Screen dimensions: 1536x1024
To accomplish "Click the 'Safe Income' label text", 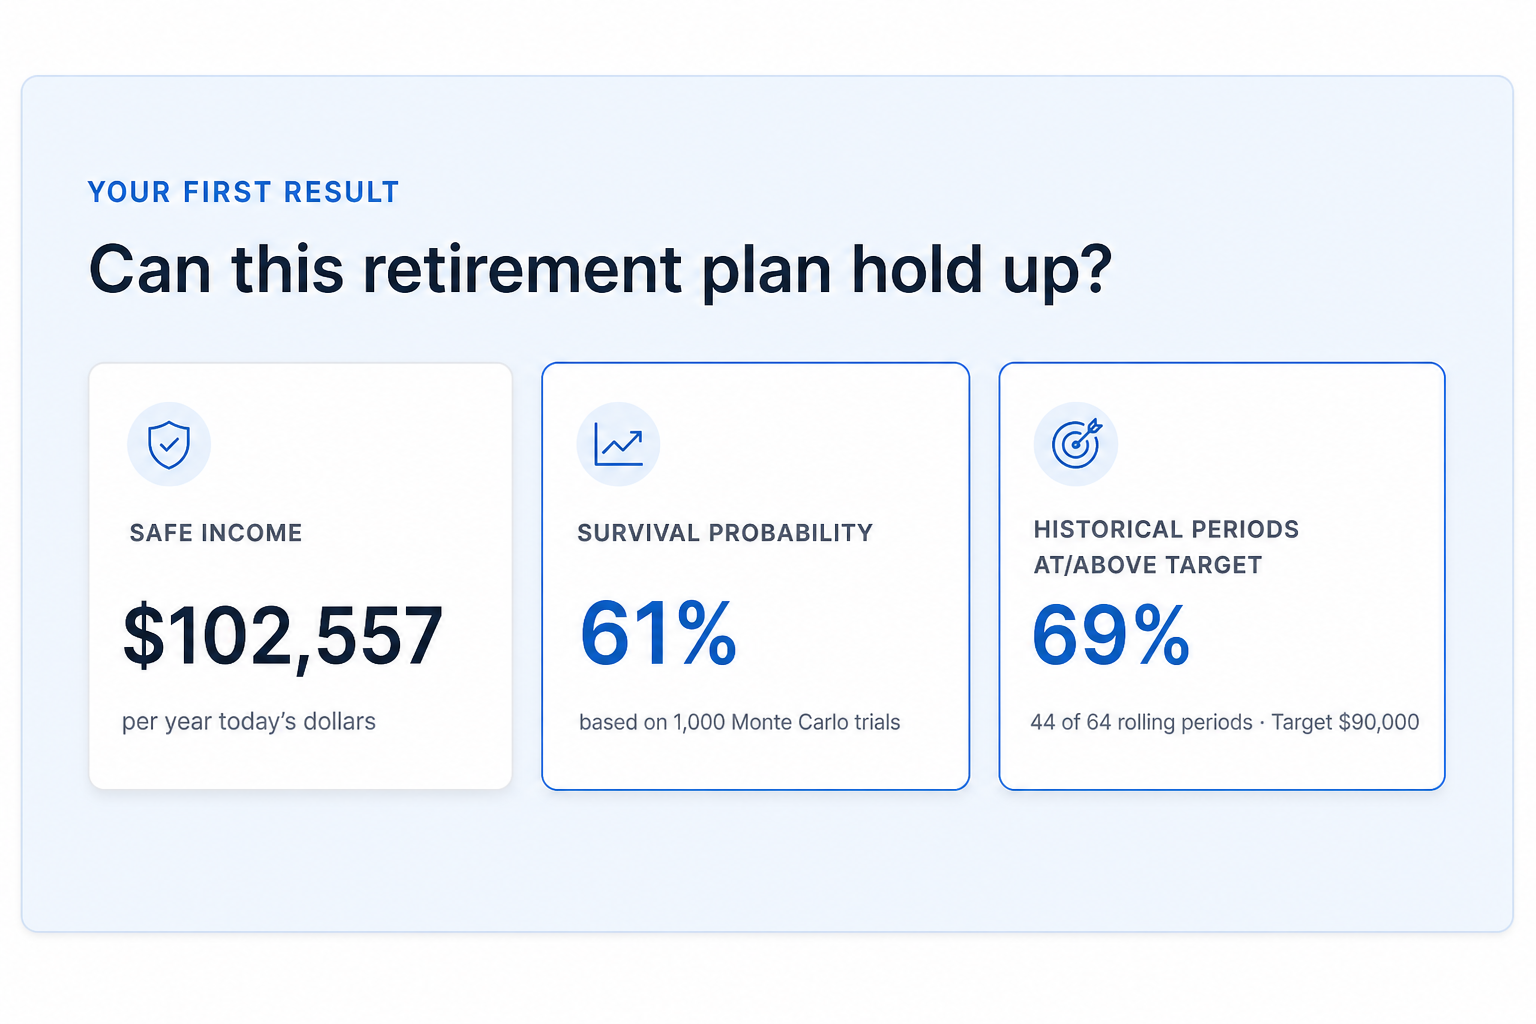I will pos(216,533).
